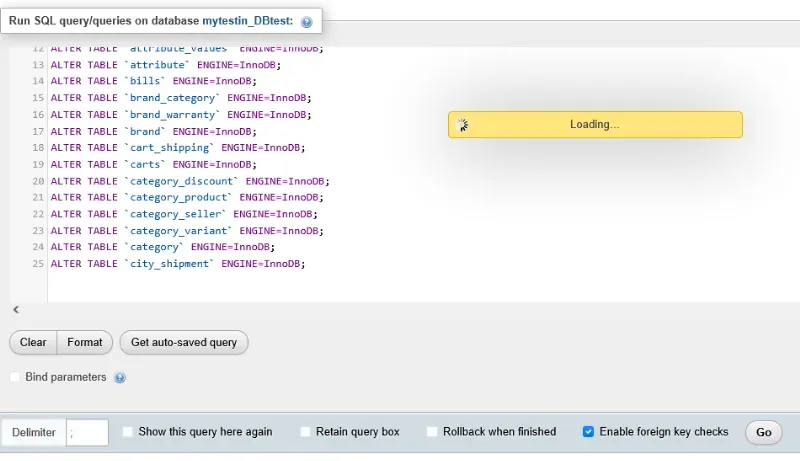
Task: Click line number 25 in gutter
Action: [38, 264]
